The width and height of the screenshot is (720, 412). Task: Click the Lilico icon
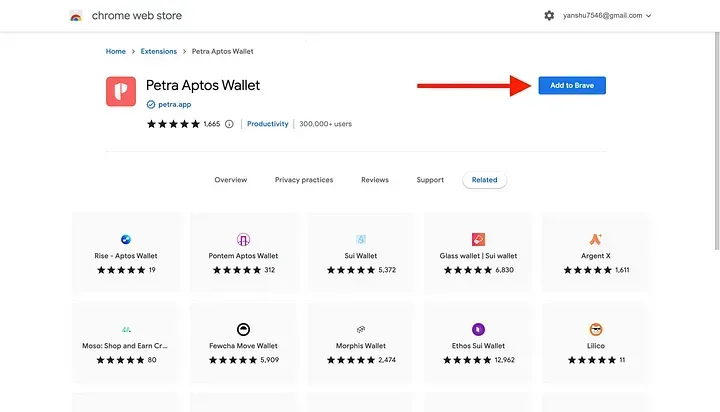(596, 329)
